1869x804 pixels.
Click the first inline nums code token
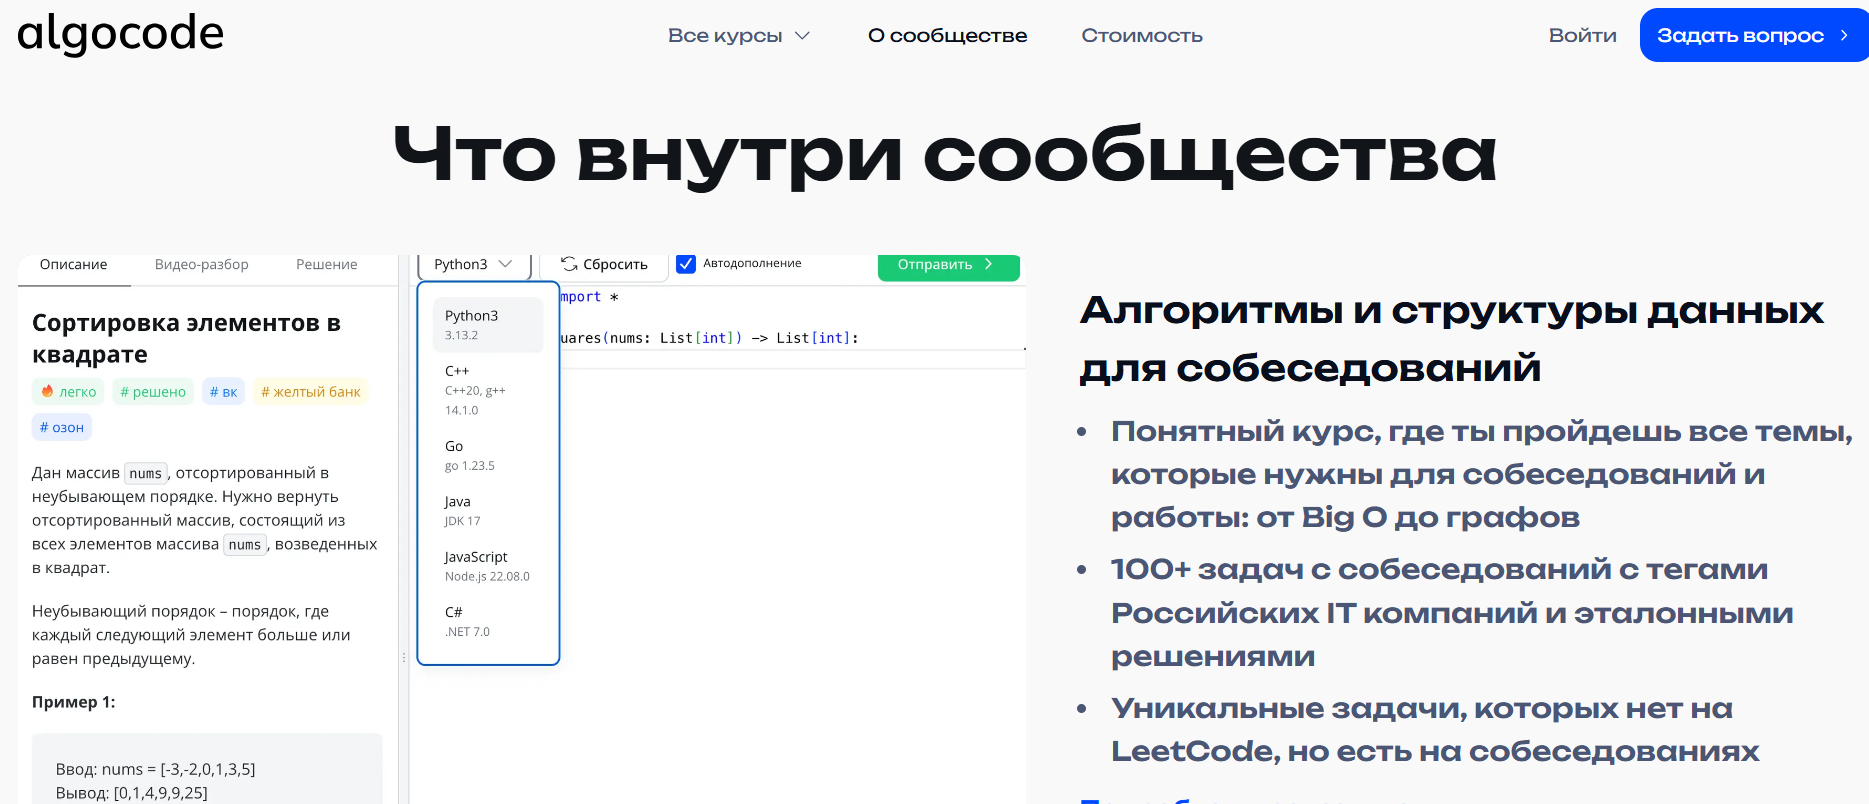[x=145, y=474]
